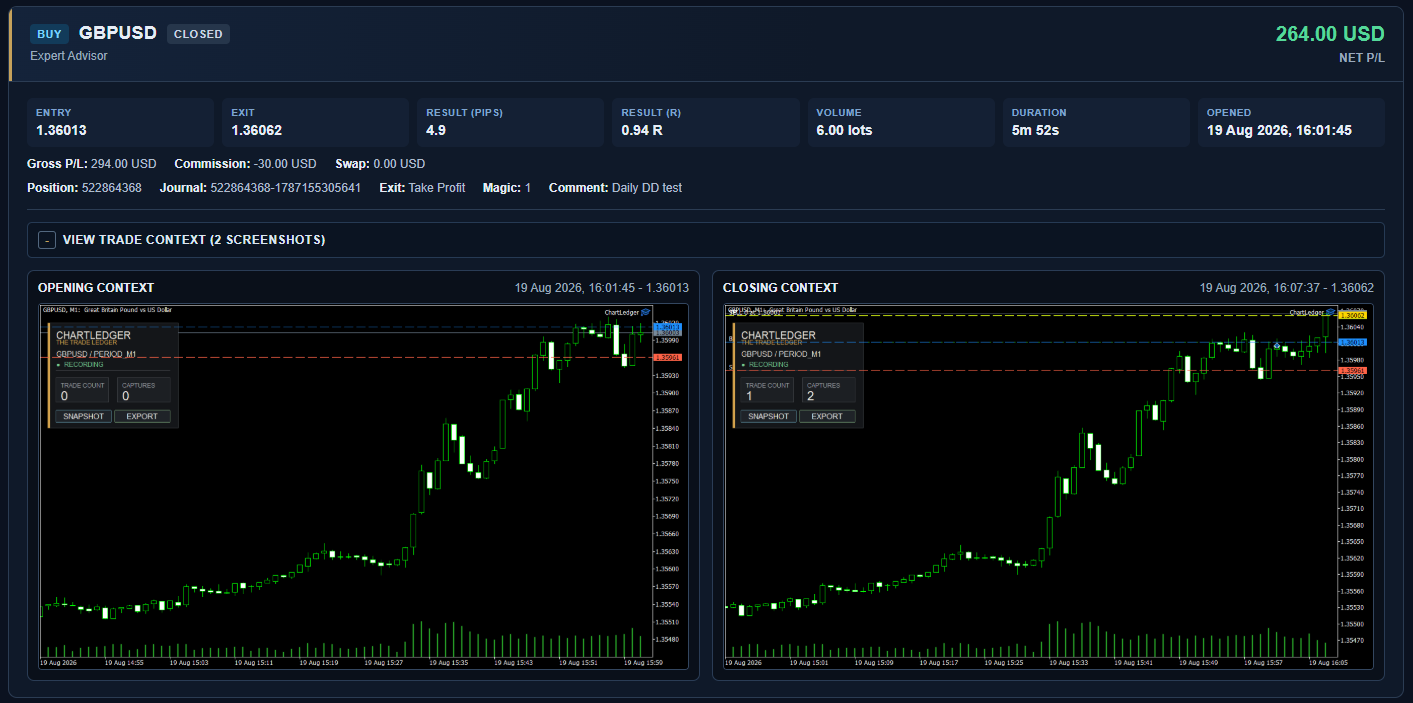Click ChartLedger graduation-cap icon in Closing Context chart
Screen dimensions: 1413x703
(x=1330, y=312)
